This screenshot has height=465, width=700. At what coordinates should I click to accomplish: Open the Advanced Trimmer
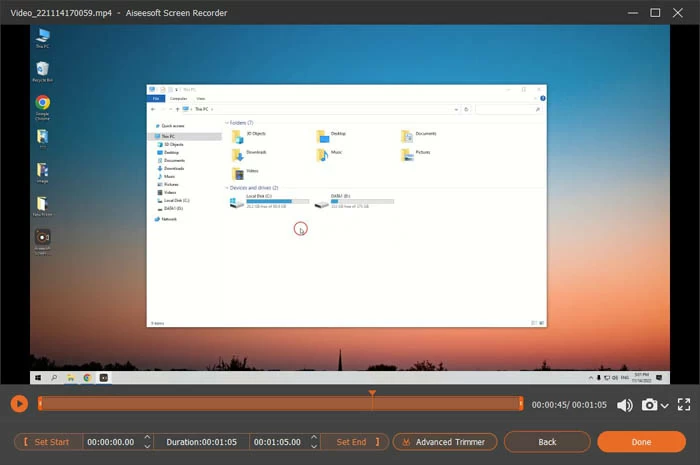click(445, 442)
